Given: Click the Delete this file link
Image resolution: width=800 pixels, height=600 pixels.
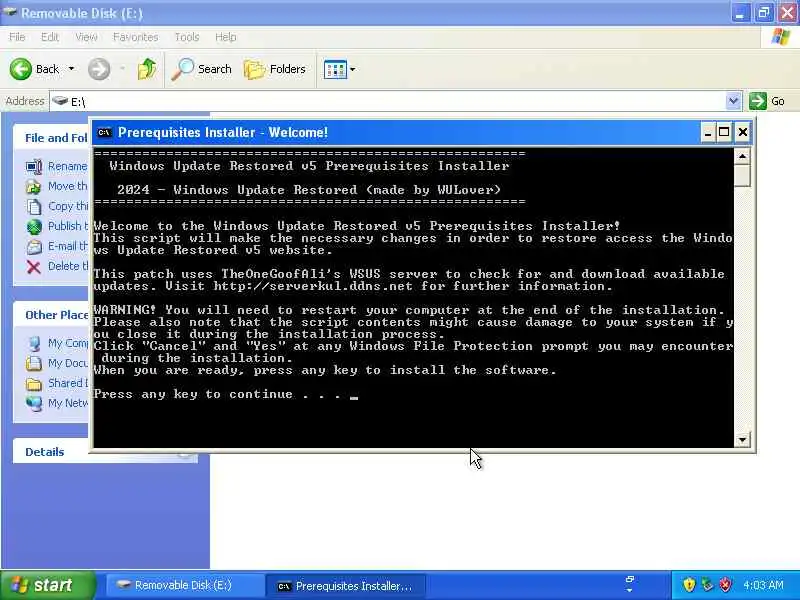Looking at the screenshot, I should coord(67,266).
